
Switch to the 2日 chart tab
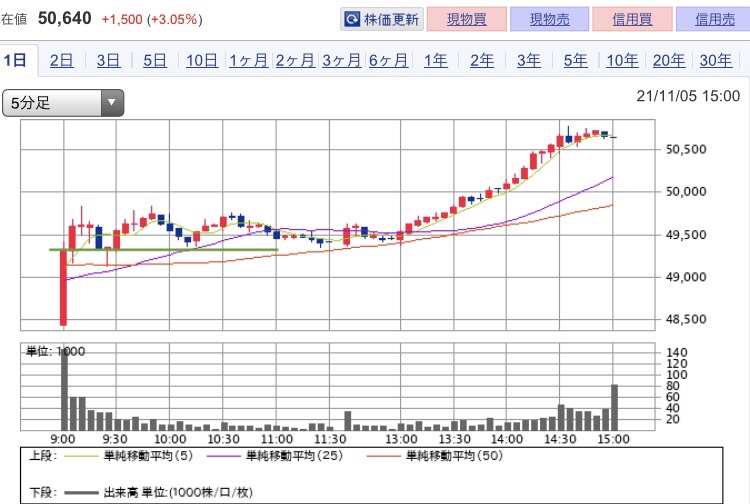(x=61, y=61)
